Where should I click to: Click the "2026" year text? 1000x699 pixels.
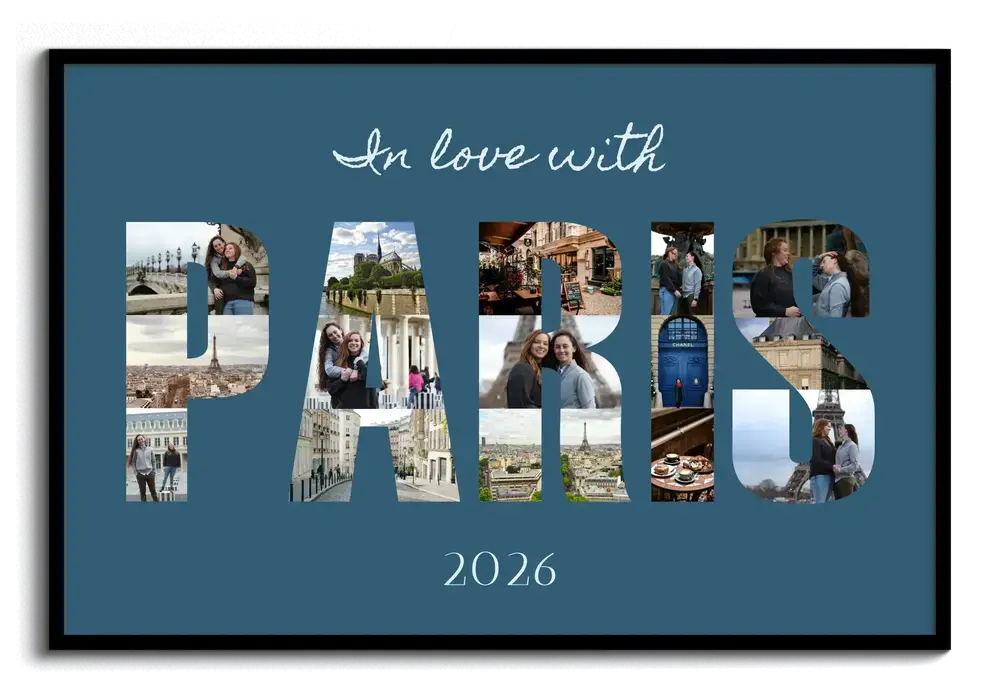coord(499,570)
